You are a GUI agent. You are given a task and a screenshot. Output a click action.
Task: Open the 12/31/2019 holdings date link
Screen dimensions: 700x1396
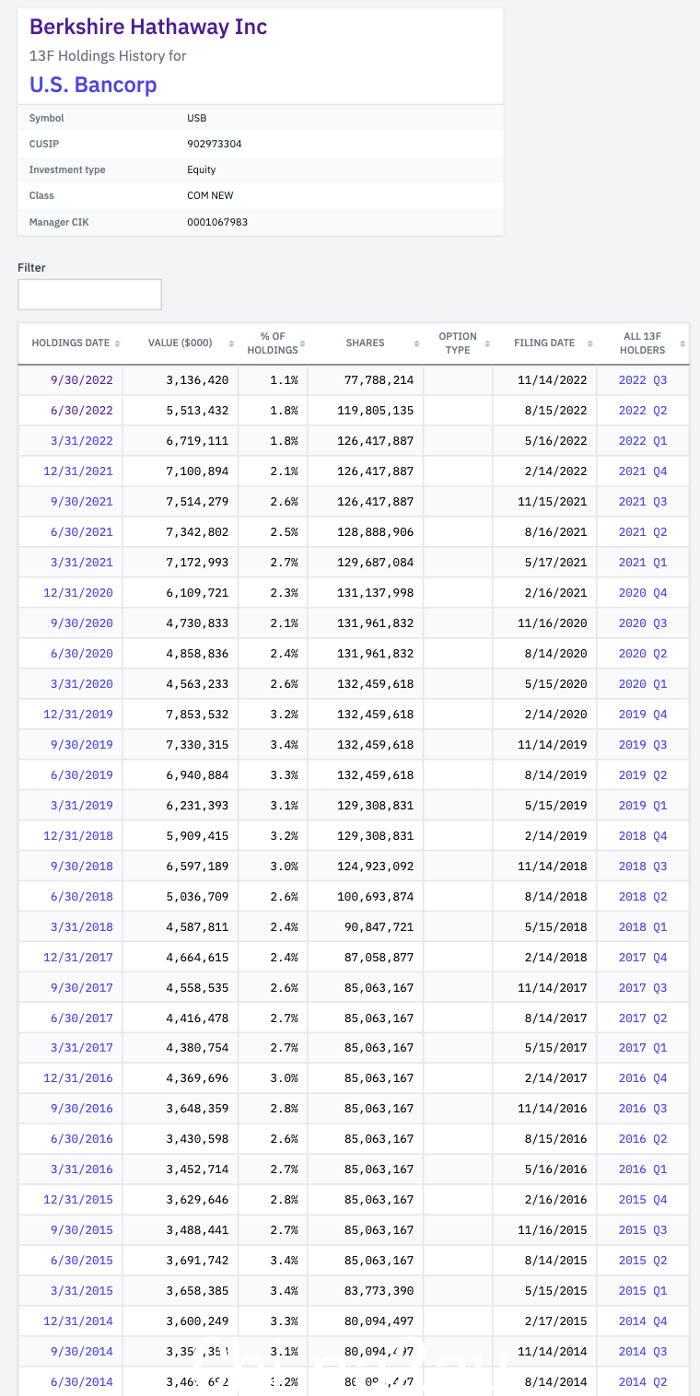tap(78, 714)
